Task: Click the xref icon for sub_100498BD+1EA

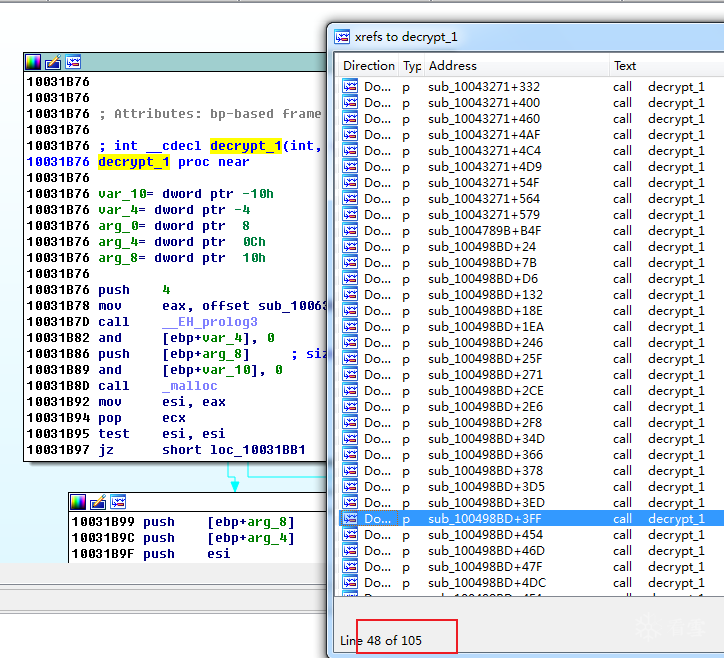Action: 350,326
